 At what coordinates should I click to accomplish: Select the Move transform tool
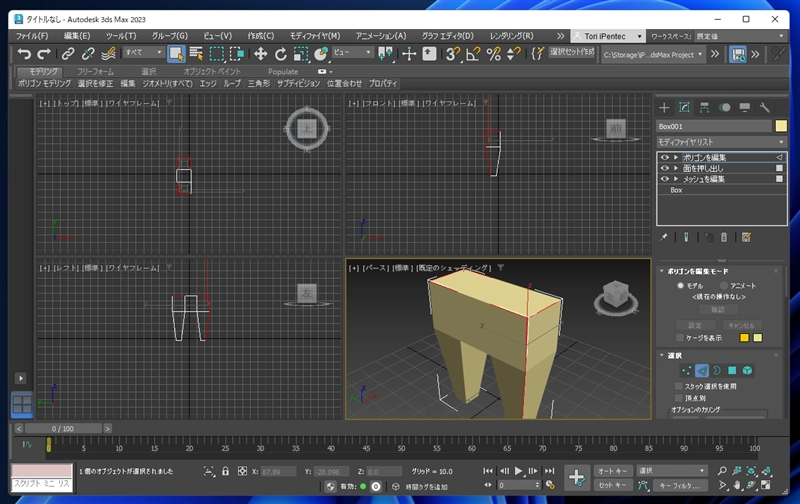(x=260, y=54)
